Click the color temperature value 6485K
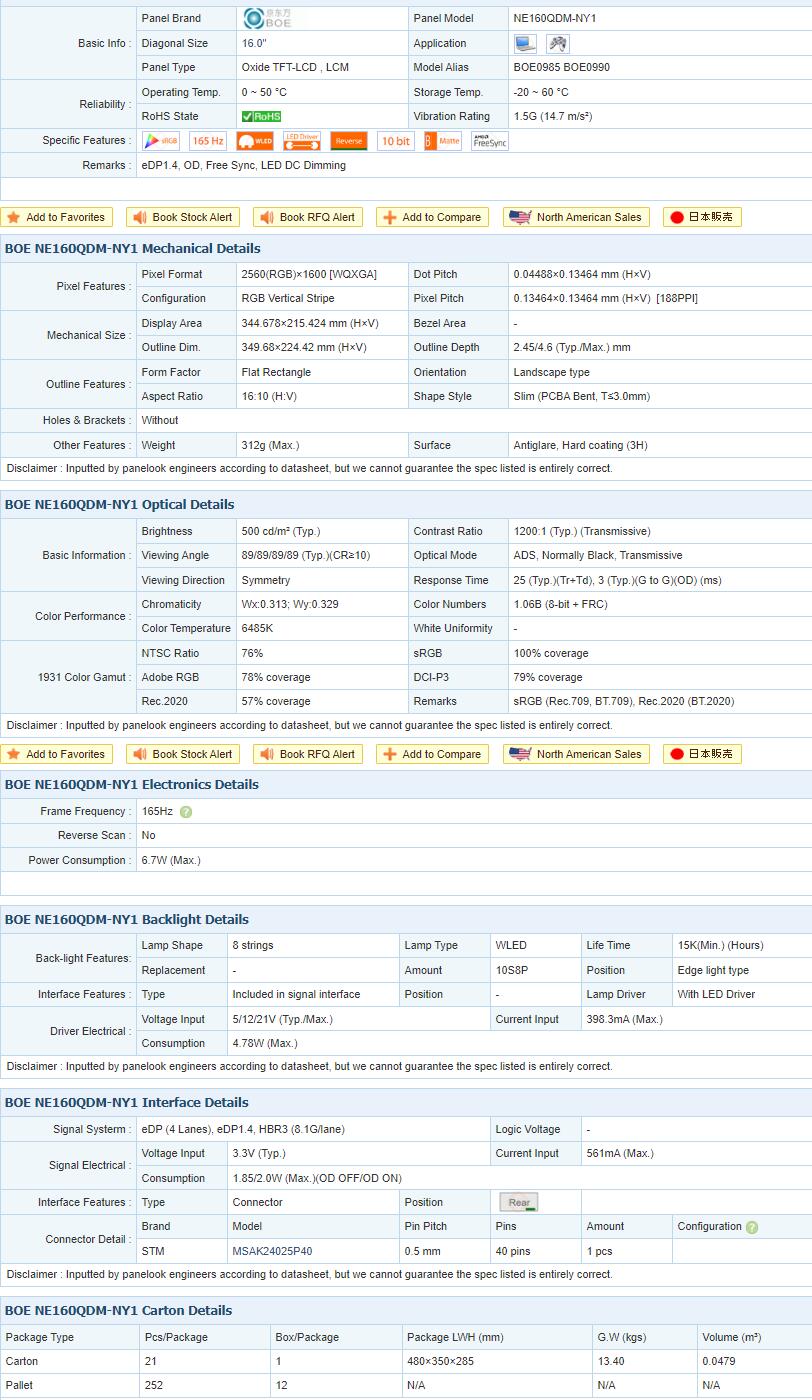The height and width of the screenshot is (1400, 812). 257,628
